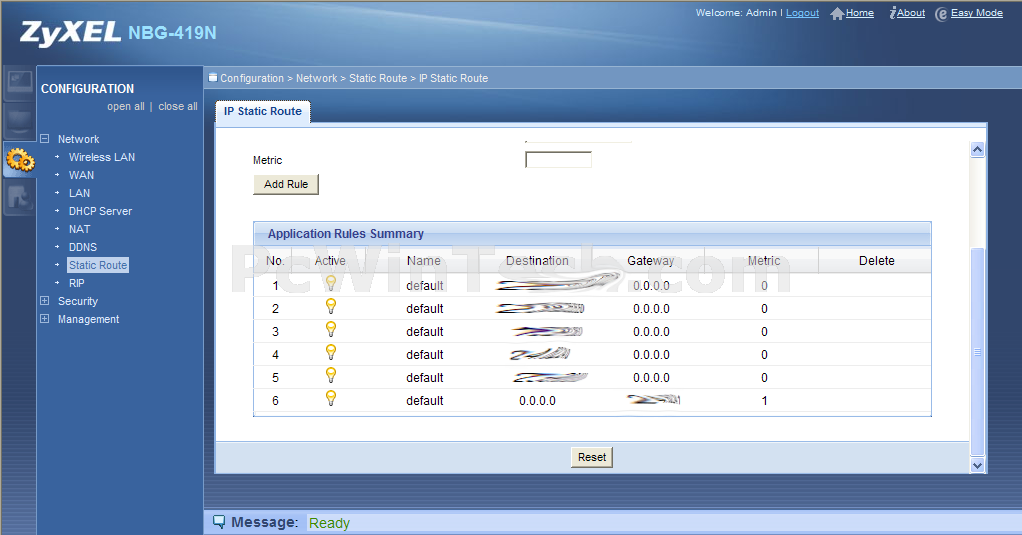1022x535 pixels.
Task: Click destination 0.0.0.0 in row 6
Action: click(537, 401)
